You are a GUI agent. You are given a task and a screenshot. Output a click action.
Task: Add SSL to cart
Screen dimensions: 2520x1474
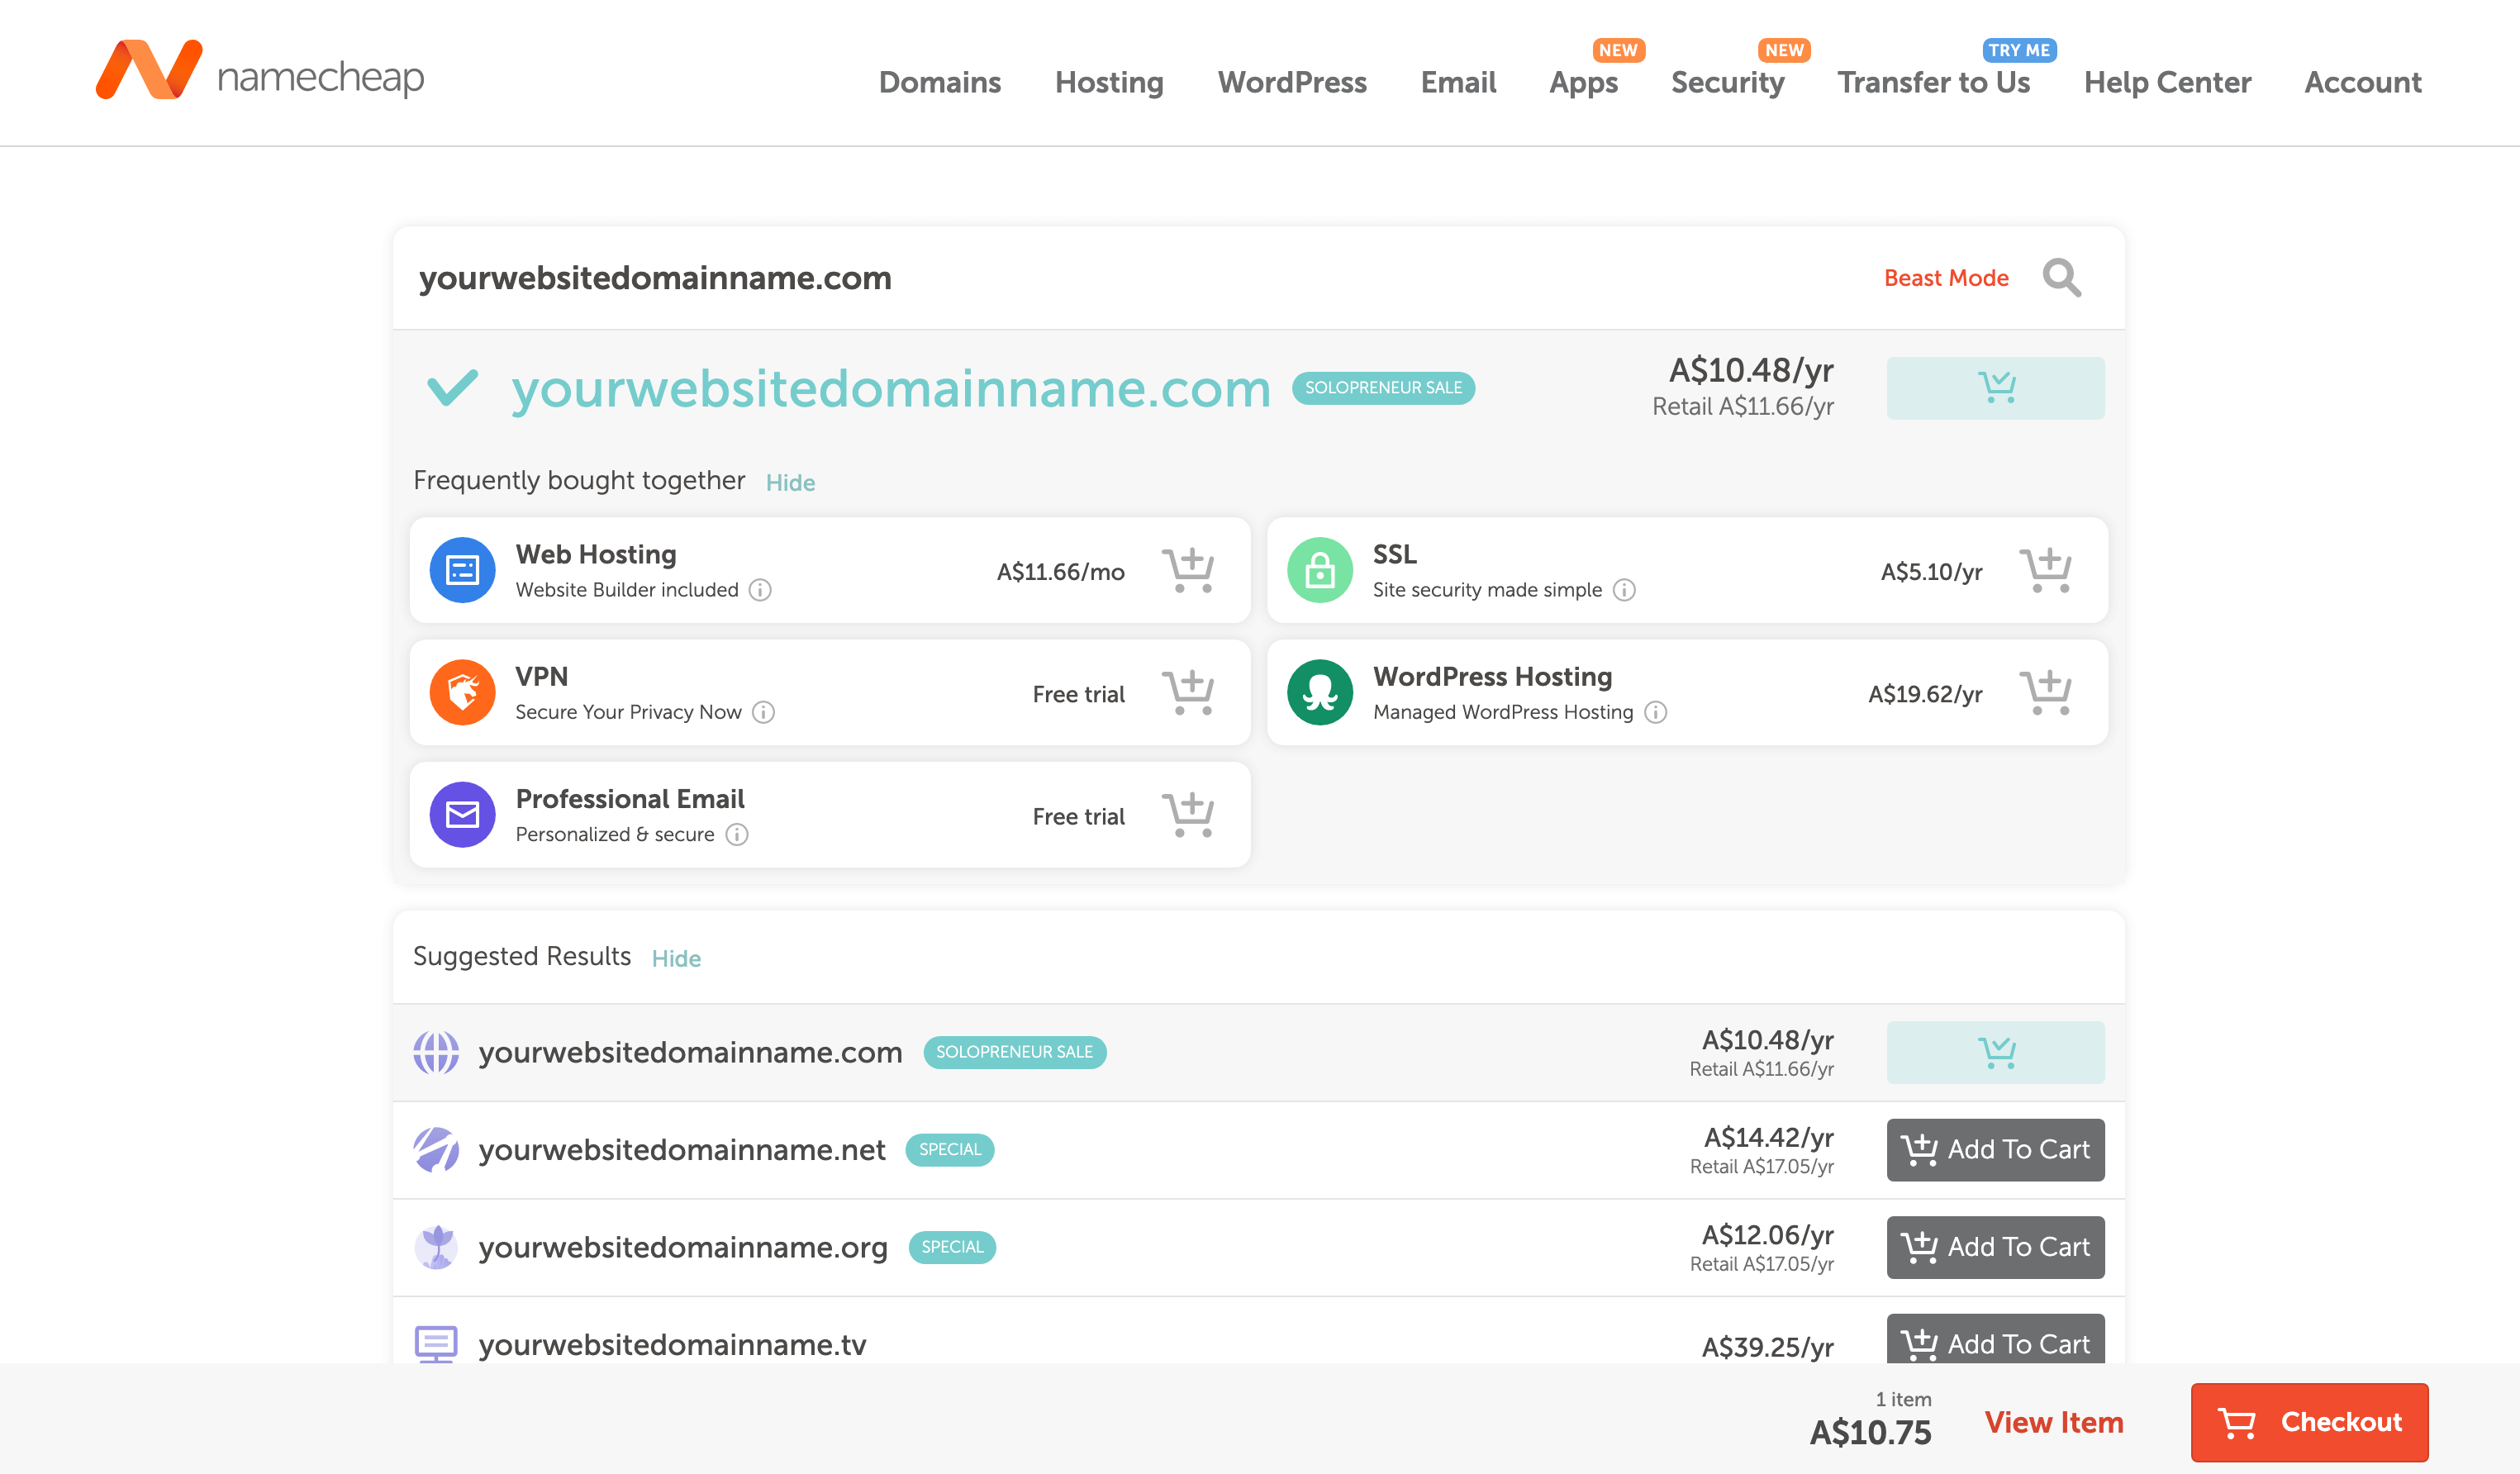coord(2045,570)
